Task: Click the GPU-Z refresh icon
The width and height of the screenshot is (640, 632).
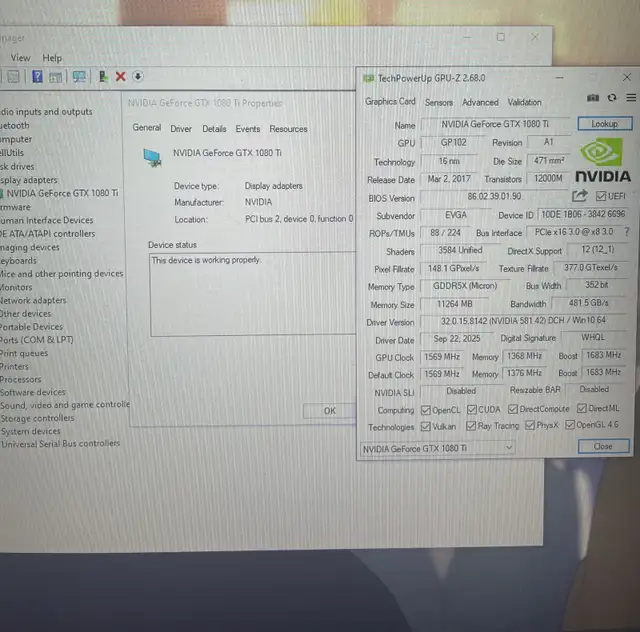Action: (611, 98)
